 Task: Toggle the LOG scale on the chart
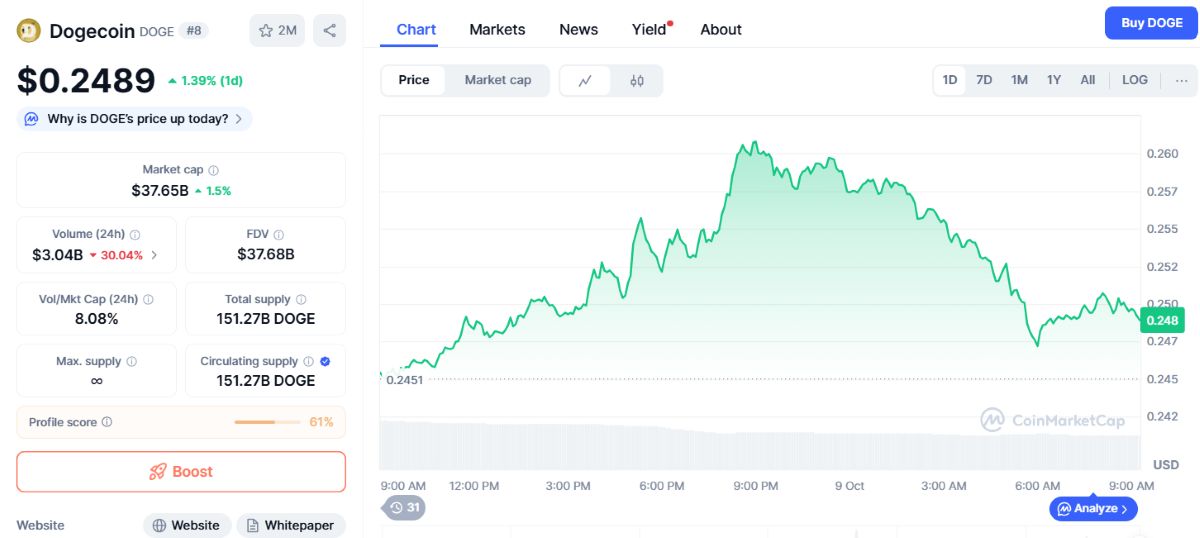[1135, 80]
